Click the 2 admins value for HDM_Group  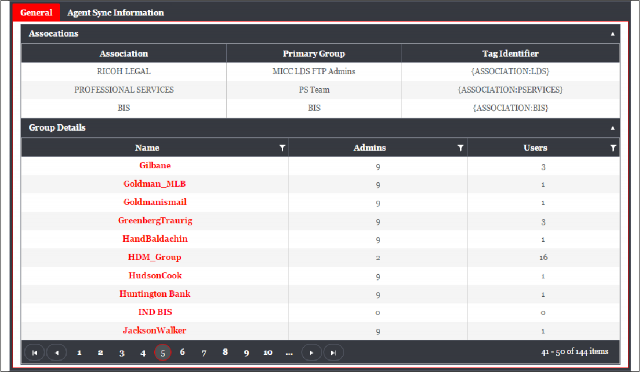click(x=378, y=258)
